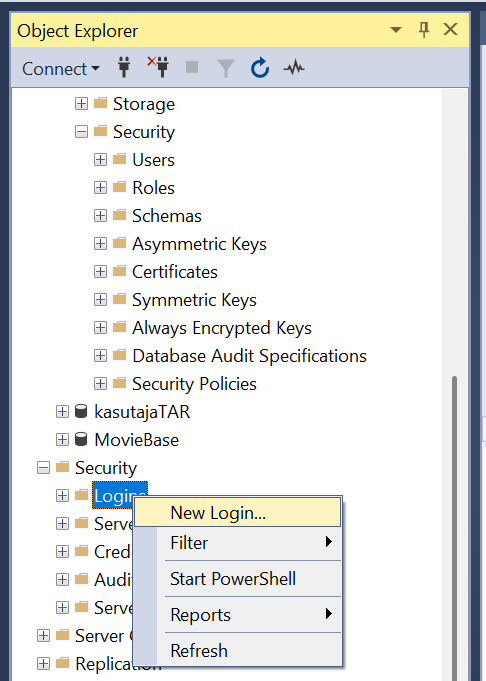
Task: Click the vertical scrollbar thumb
Action: [455, 528]
